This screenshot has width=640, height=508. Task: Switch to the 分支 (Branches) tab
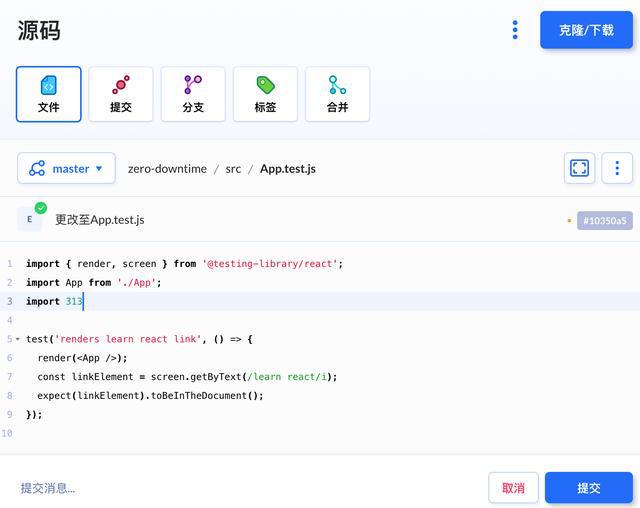(193, 94)
